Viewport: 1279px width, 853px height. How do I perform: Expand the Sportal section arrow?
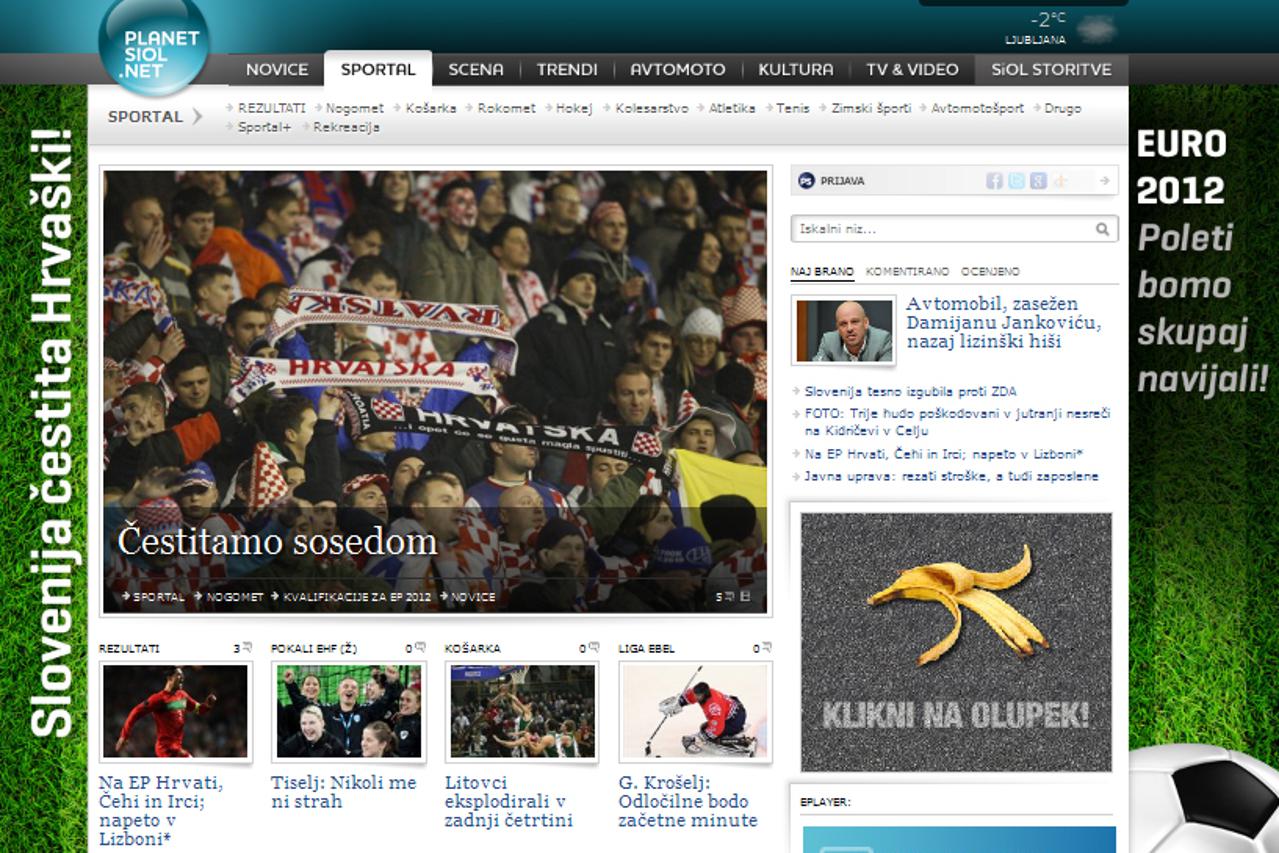tap(197, 116)
